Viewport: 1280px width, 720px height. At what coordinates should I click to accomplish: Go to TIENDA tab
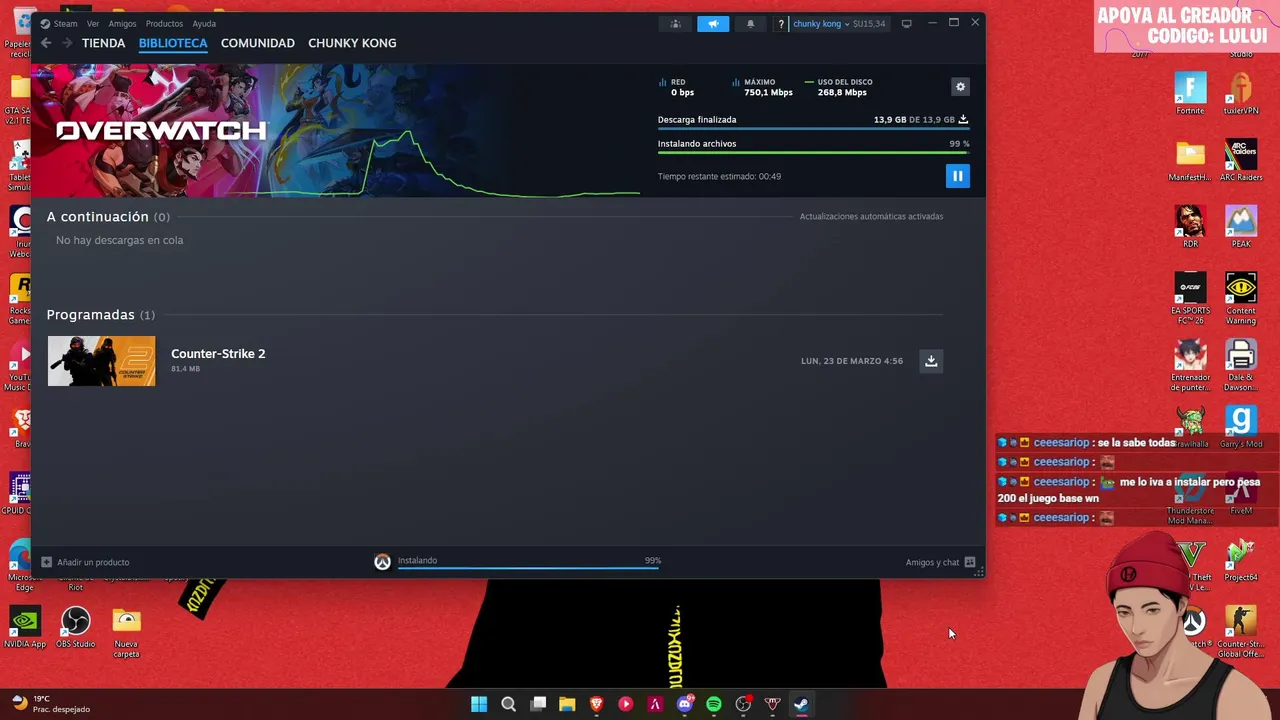104,43
